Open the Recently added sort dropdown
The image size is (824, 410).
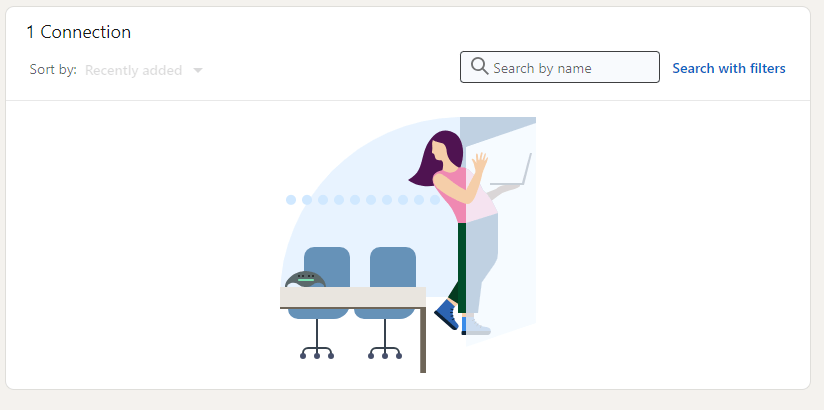coord(143,70)
